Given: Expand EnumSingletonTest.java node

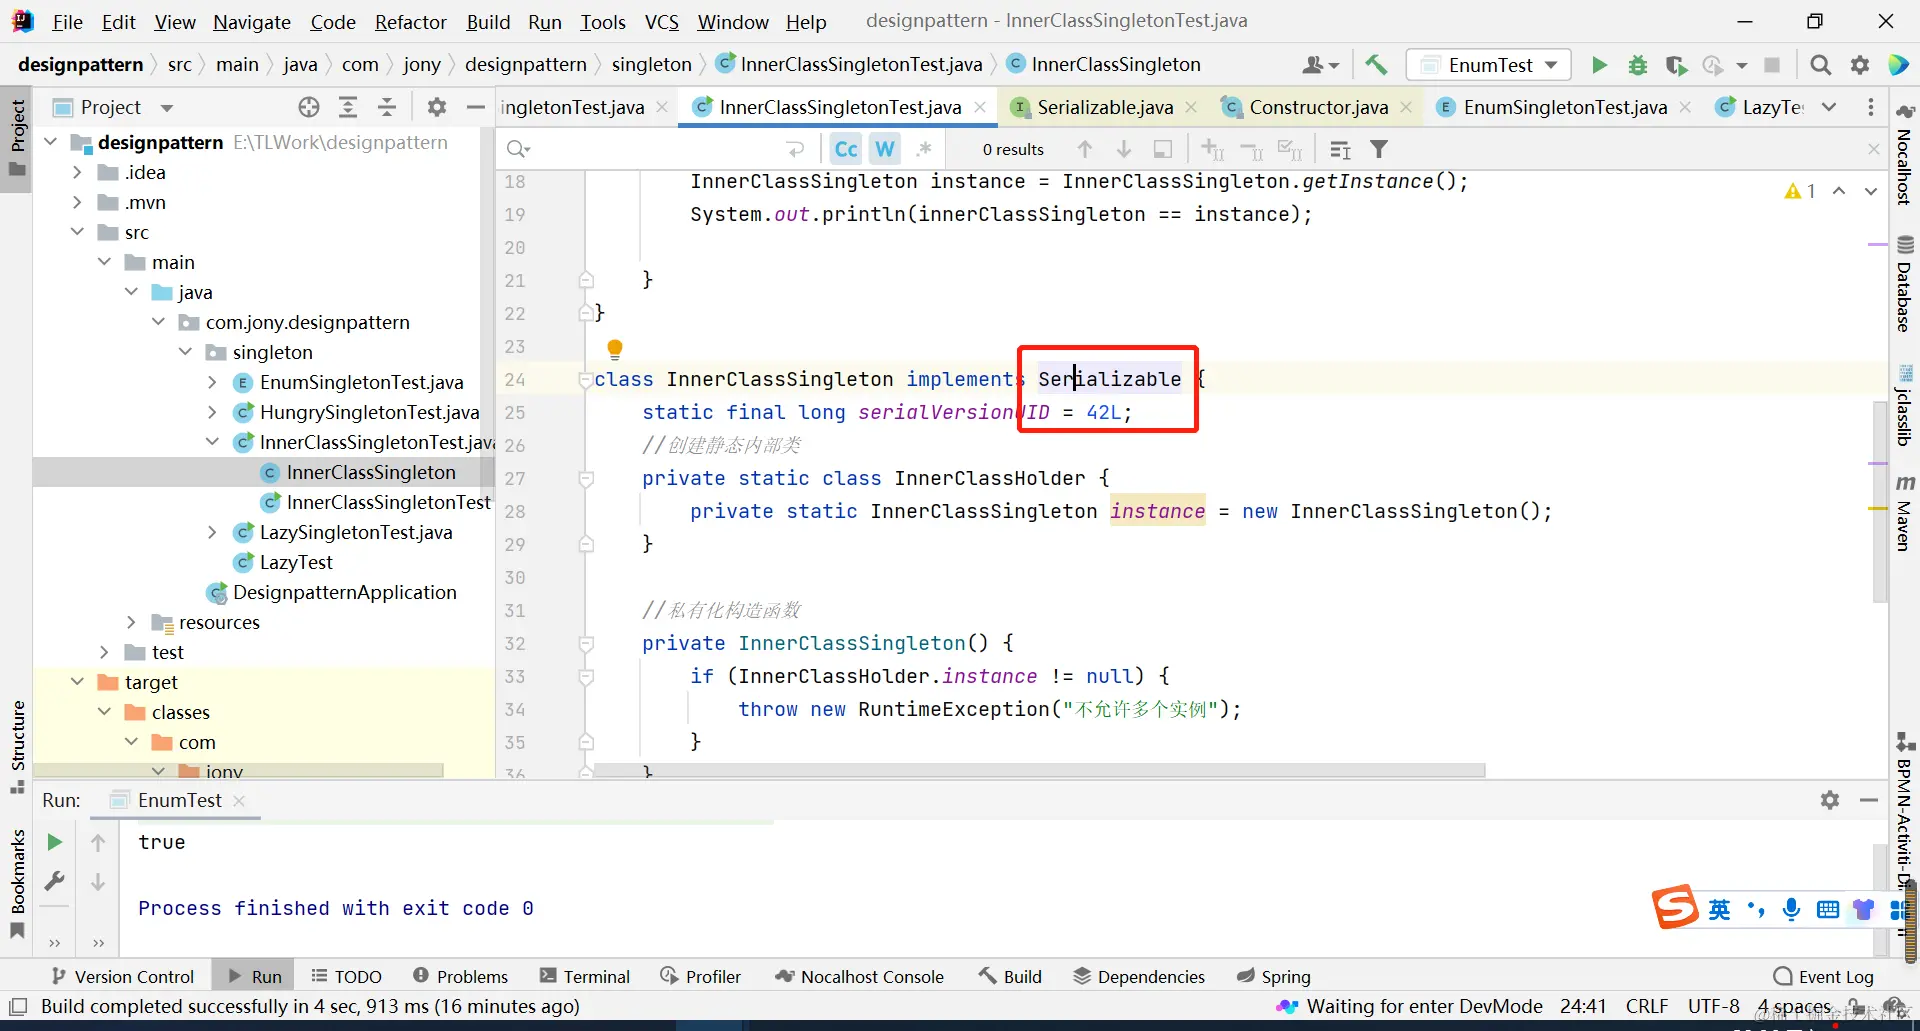Looking at the screenshot, I should click(212, 382).
